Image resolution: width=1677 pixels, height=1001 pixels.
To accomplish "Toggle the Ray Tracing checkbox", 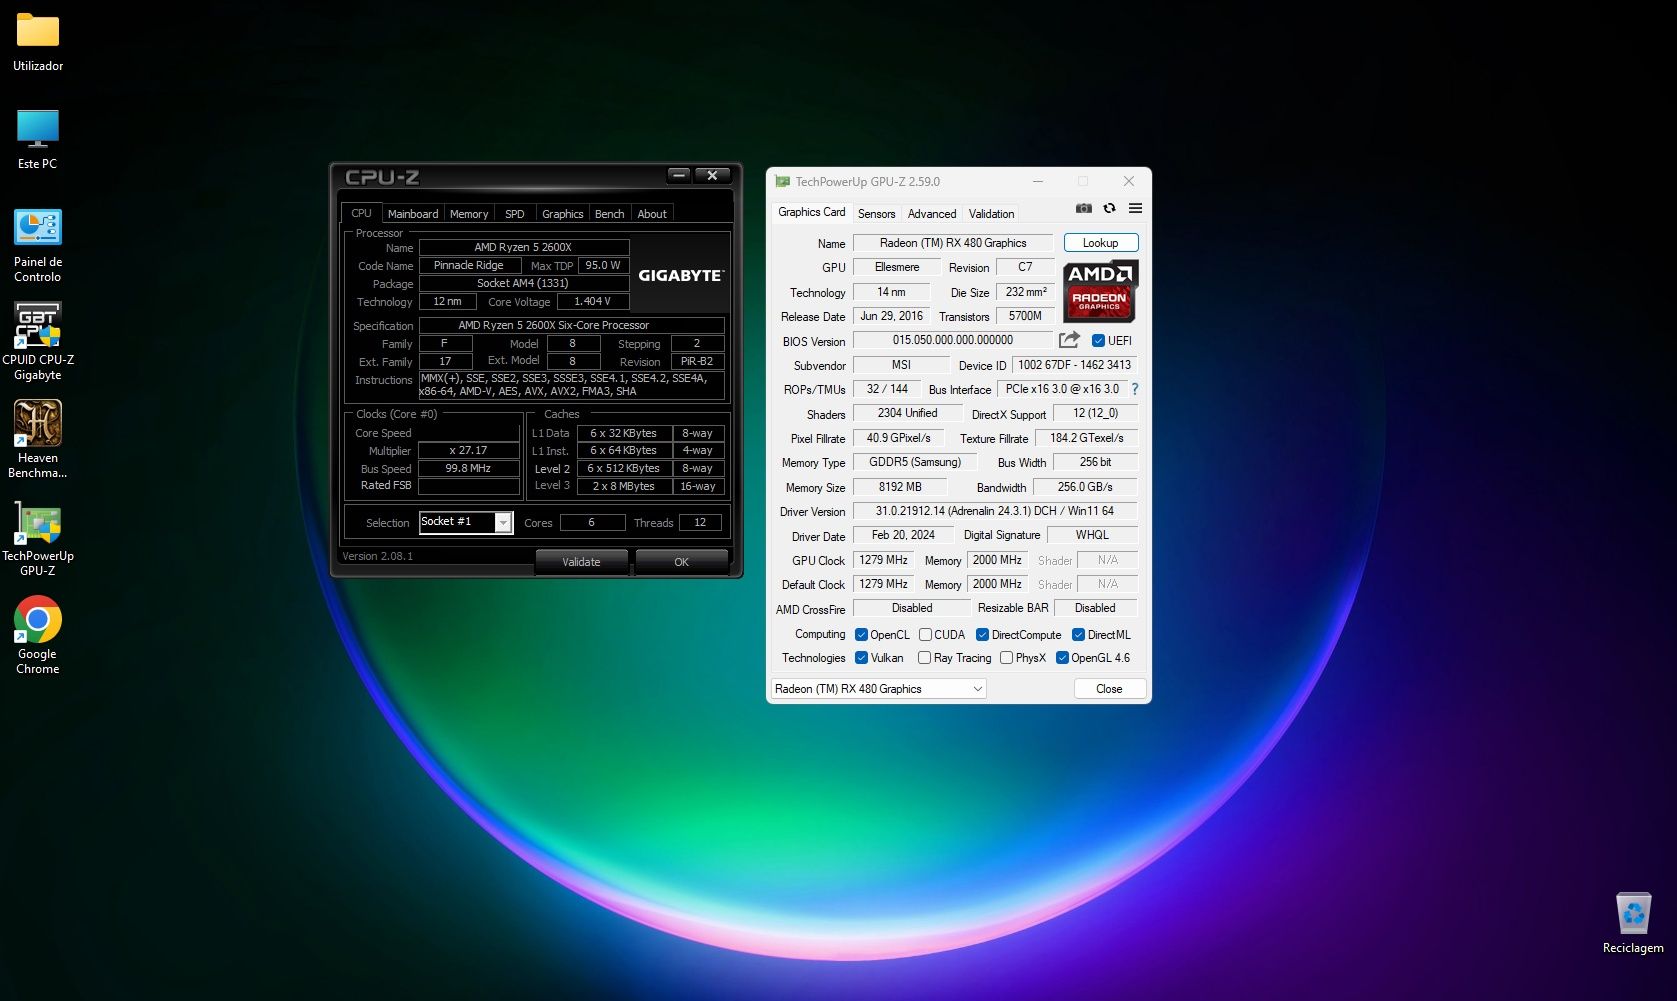I will coord(924,657).
